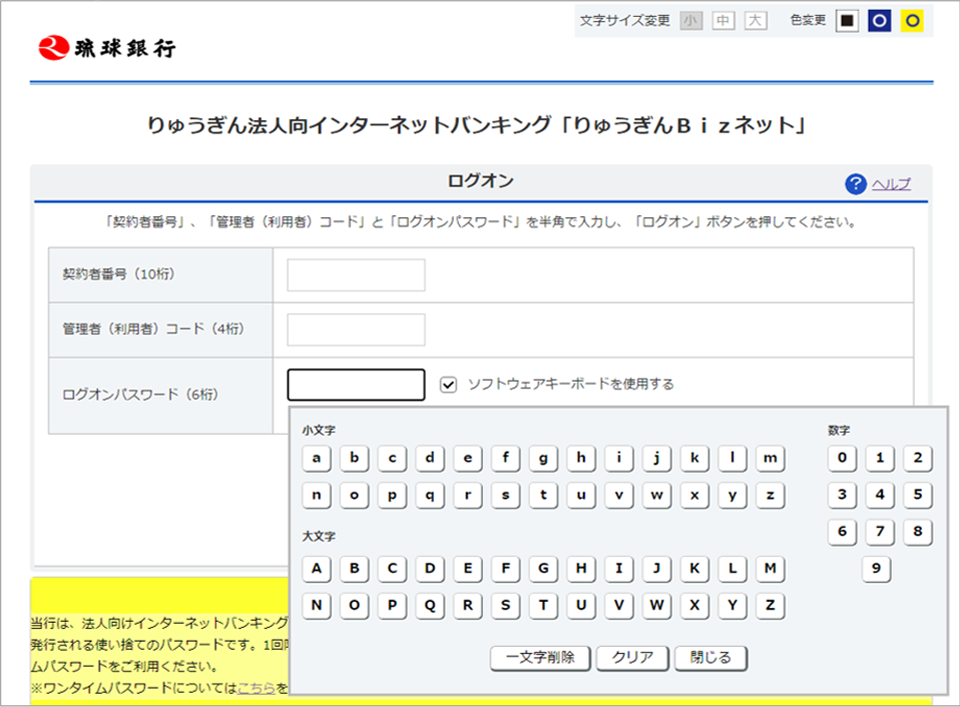Tap lowercase key t on software keyboard
960x707 pixels.
point(544,496)
